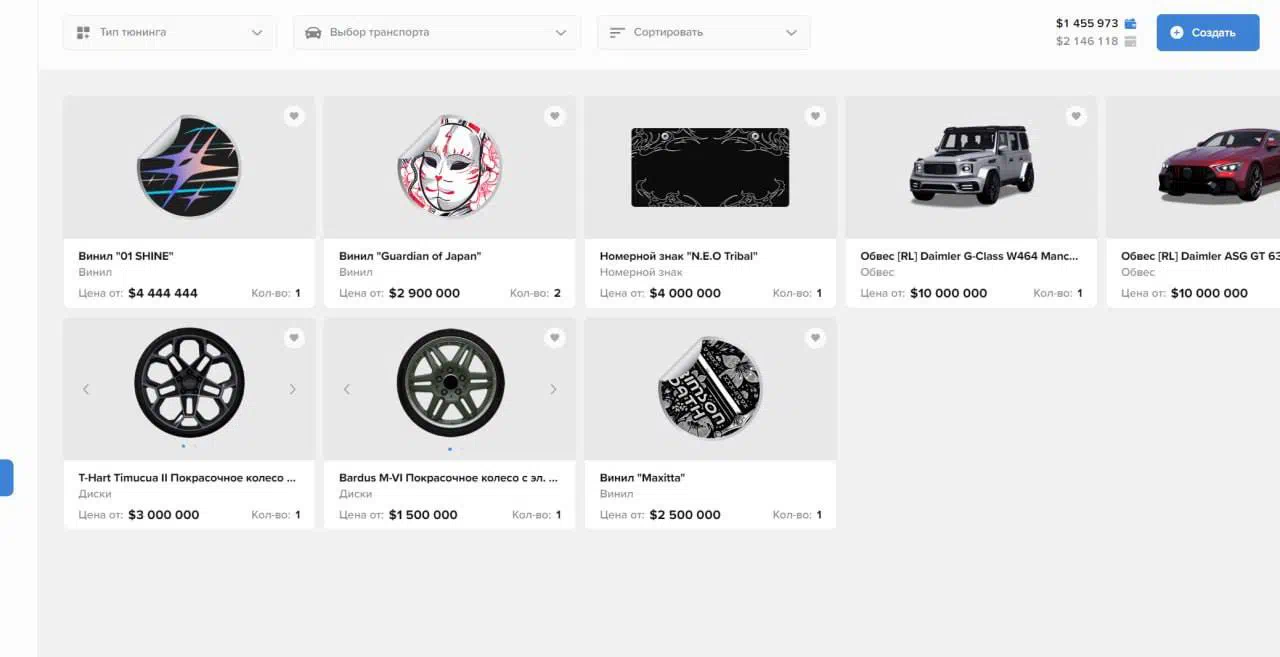Click heart icon on Daimler G-Class card
Screen dimensions: 1280x657
pyautogui.click(x=1076, y=116)
